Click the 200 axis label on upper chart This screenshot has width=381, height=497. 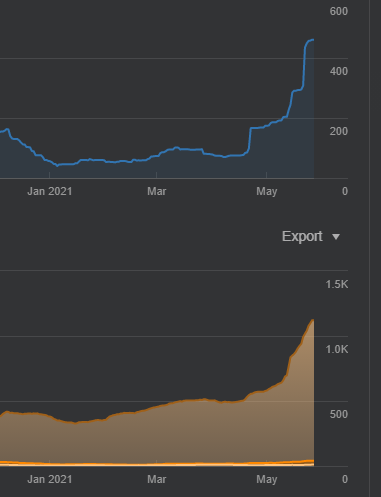[339, 131]
